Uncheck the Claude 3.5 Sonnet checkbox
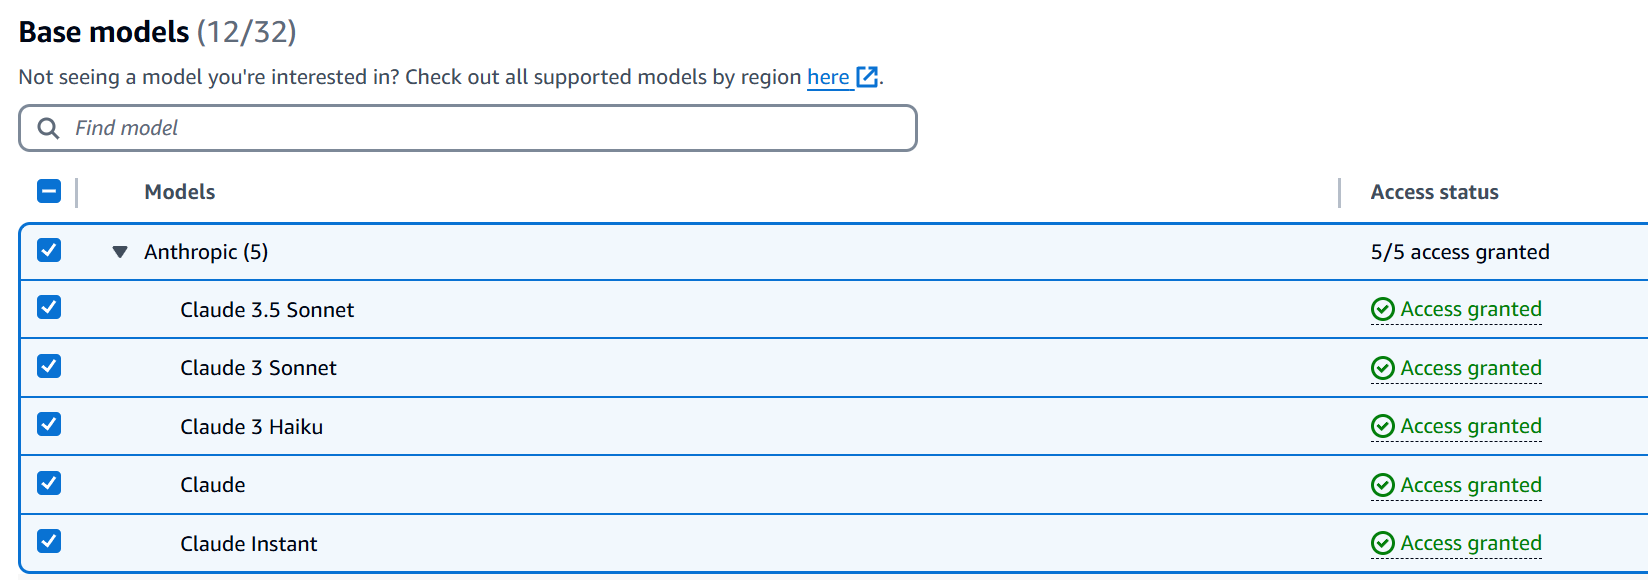 pyautogui.click(x=49, y=308)
